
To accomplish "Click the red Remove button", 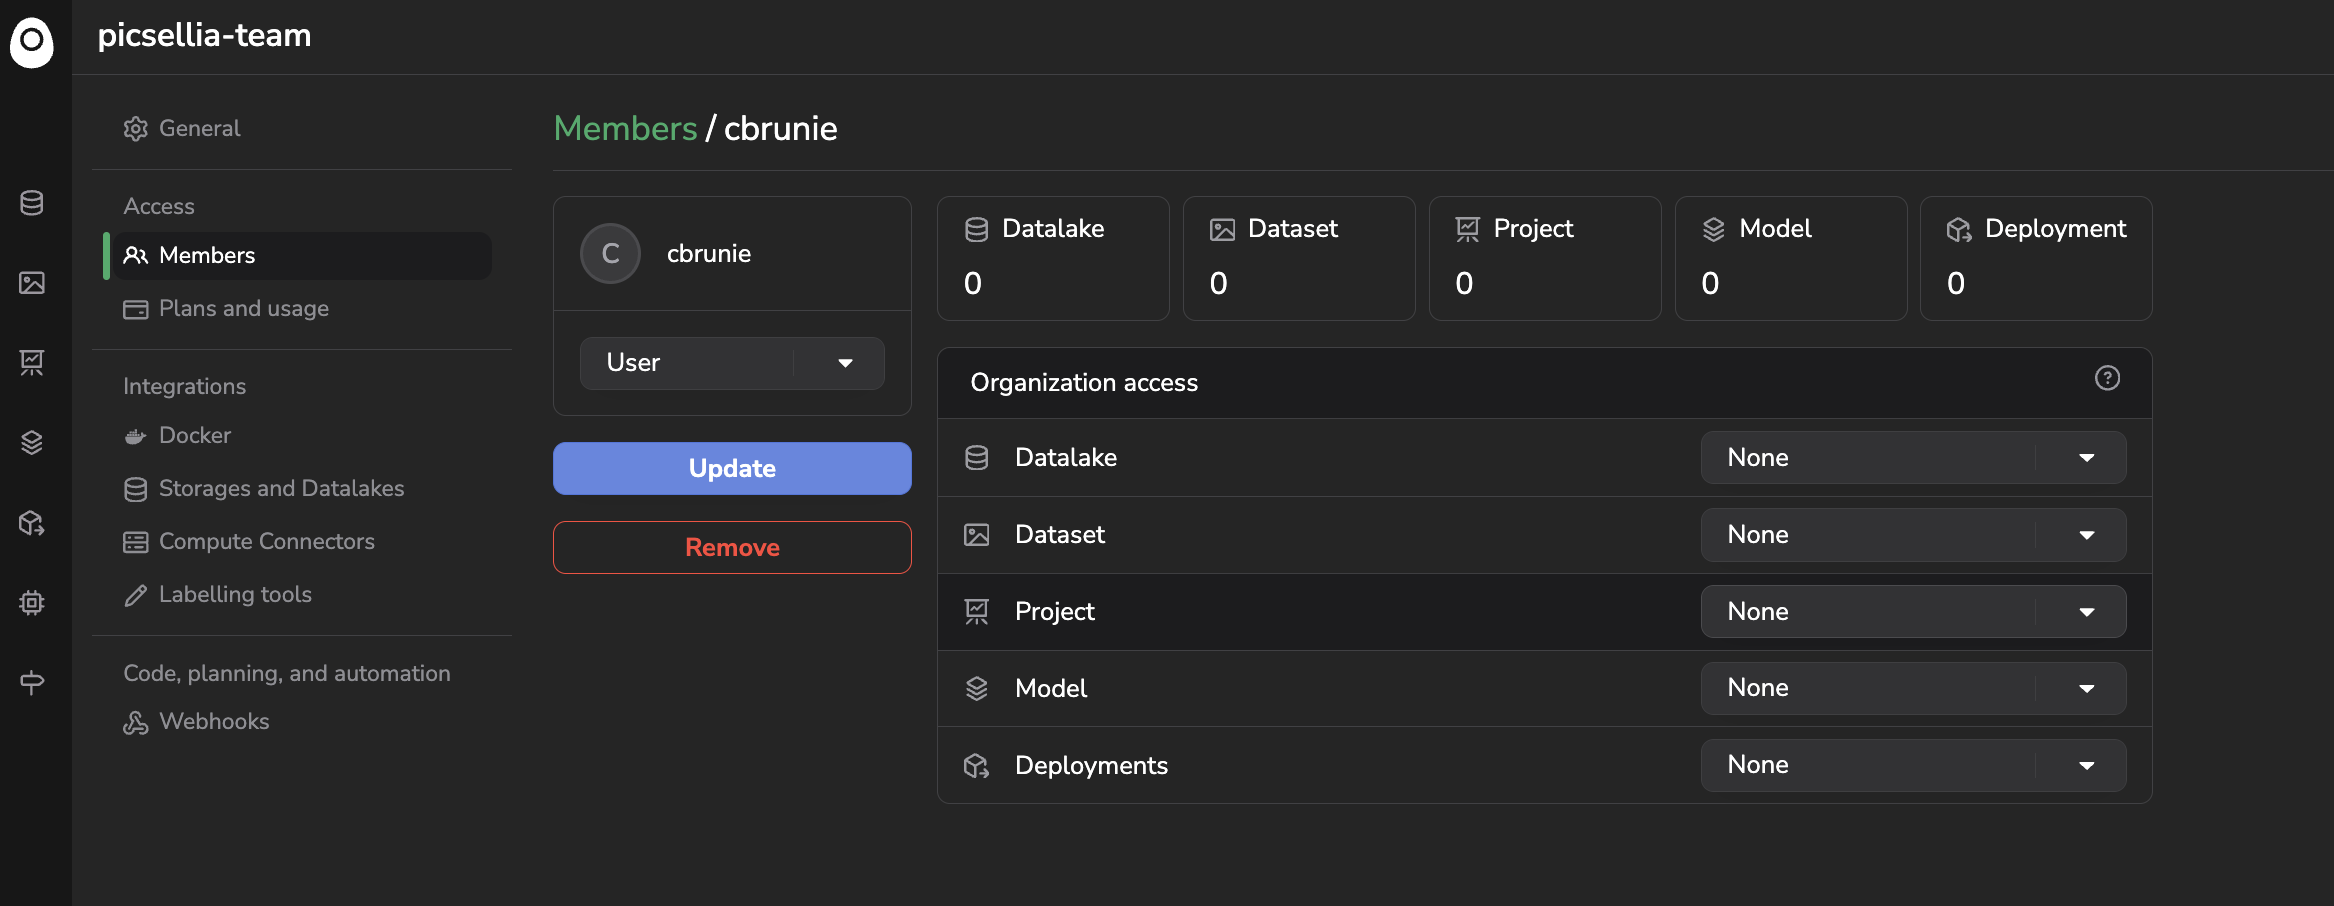I will point(732,547).
